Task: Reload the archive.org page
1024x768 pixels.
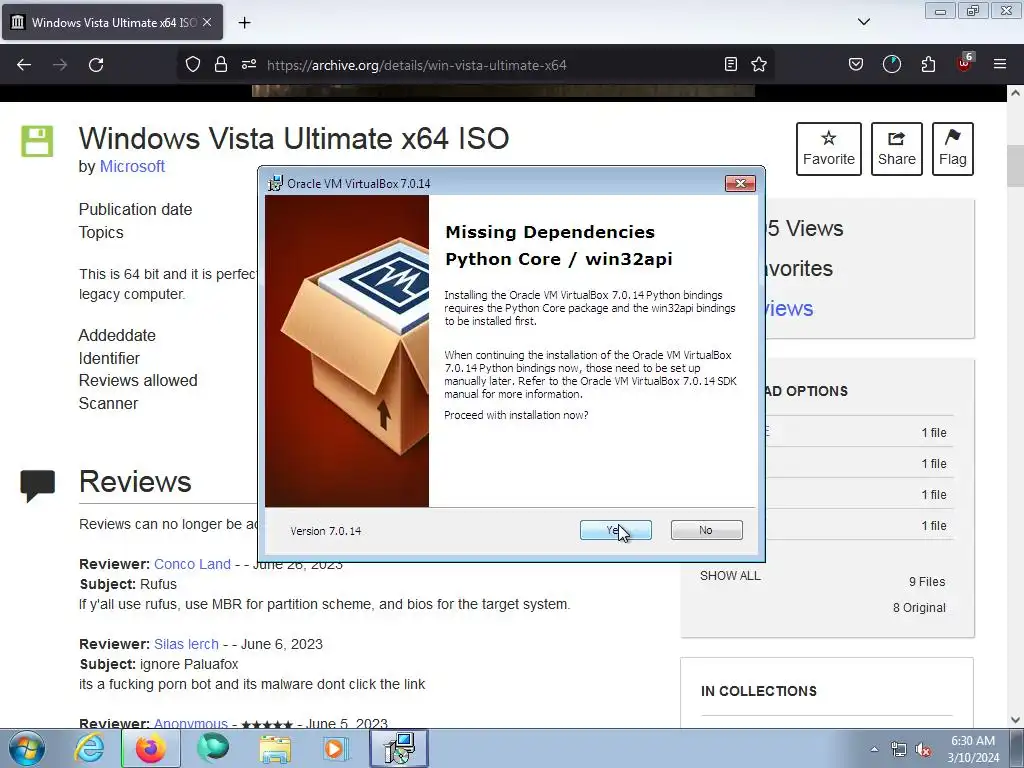Action: (x=96, y=65)
